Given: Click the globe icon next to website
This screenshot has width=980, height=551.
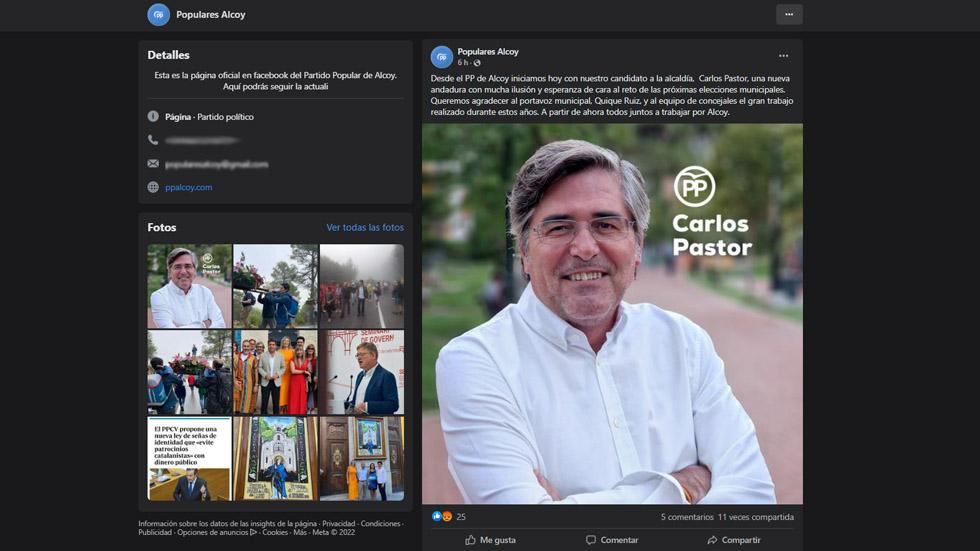Looking at the screenshot, I should pyautogui.click(x=153, y=187).
